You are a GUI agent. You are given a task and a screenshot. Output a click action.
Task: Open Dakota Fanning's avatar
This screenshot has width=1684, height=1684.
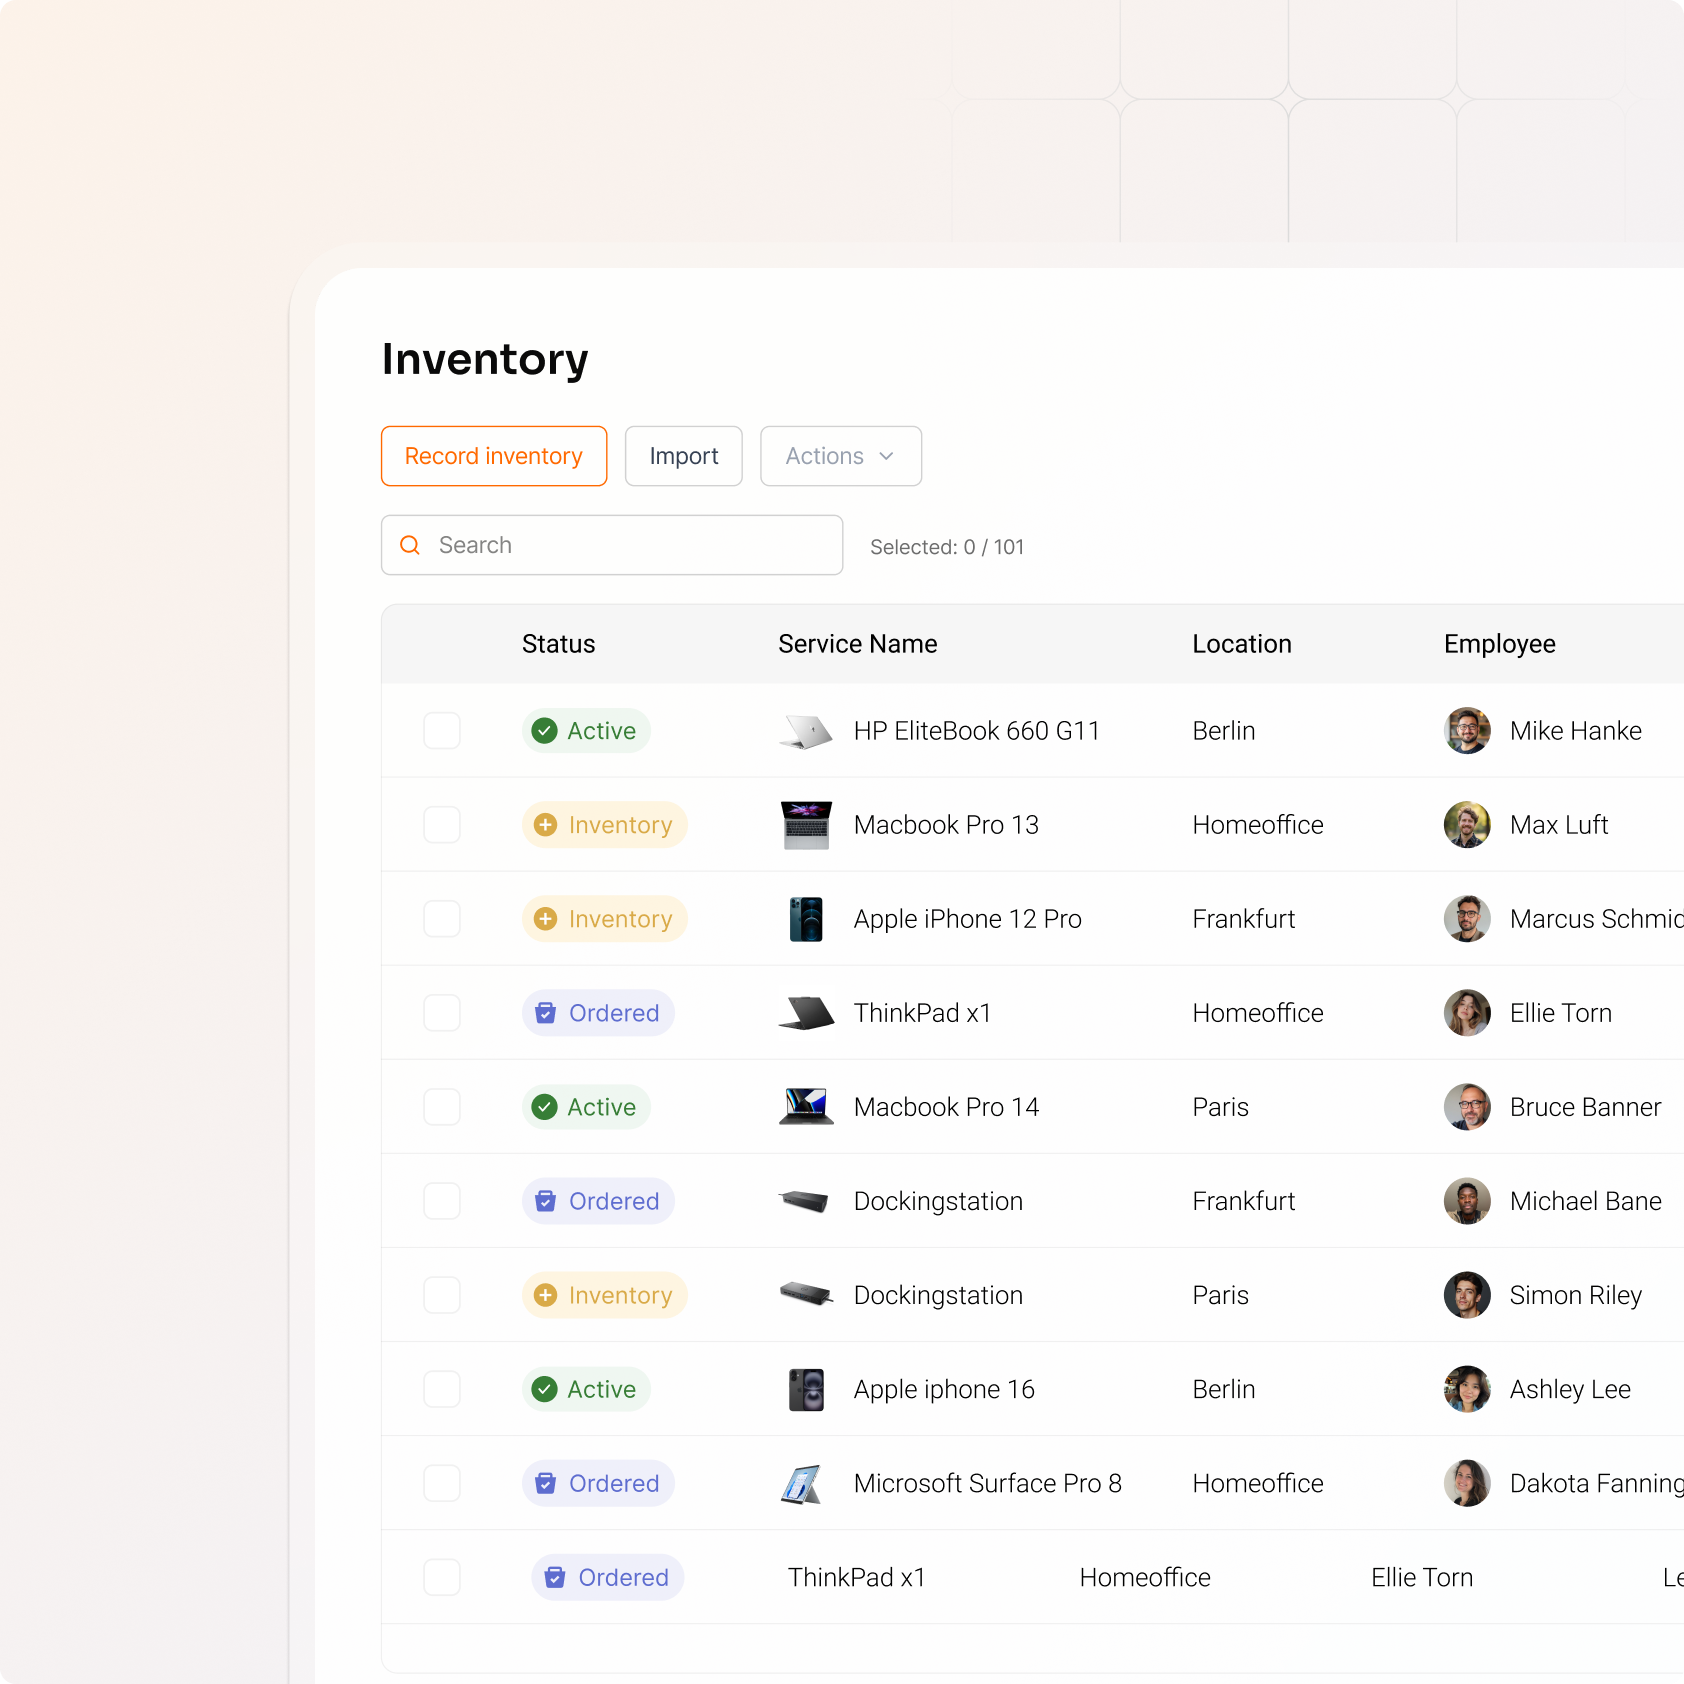(x=1467, y=1483)
